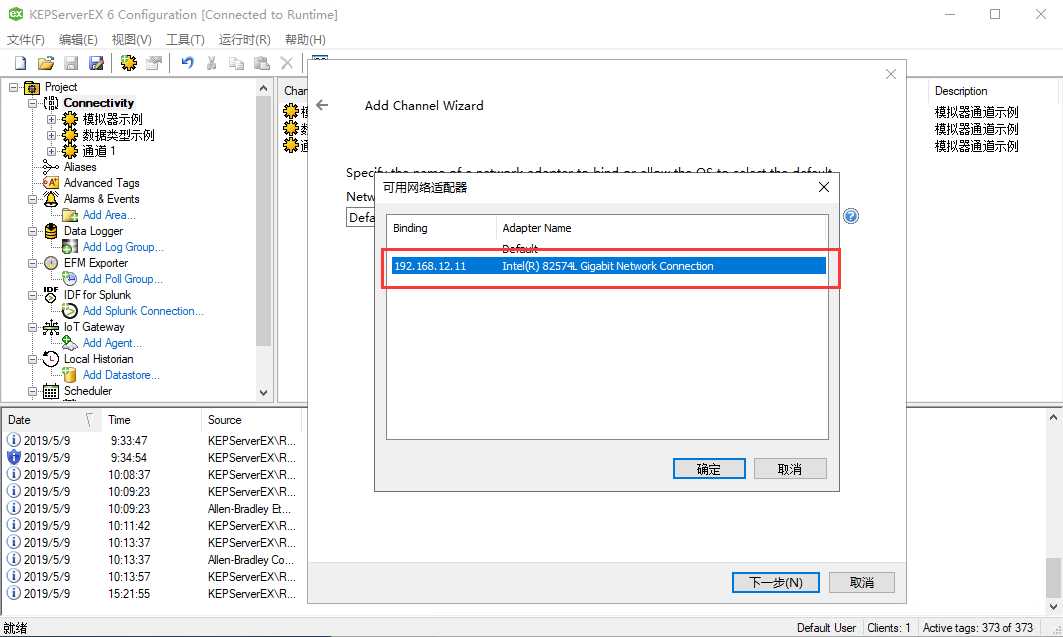Click the IDF for Splunk icon
Viewport: 1063px width, 637px height.
[51, 295]
